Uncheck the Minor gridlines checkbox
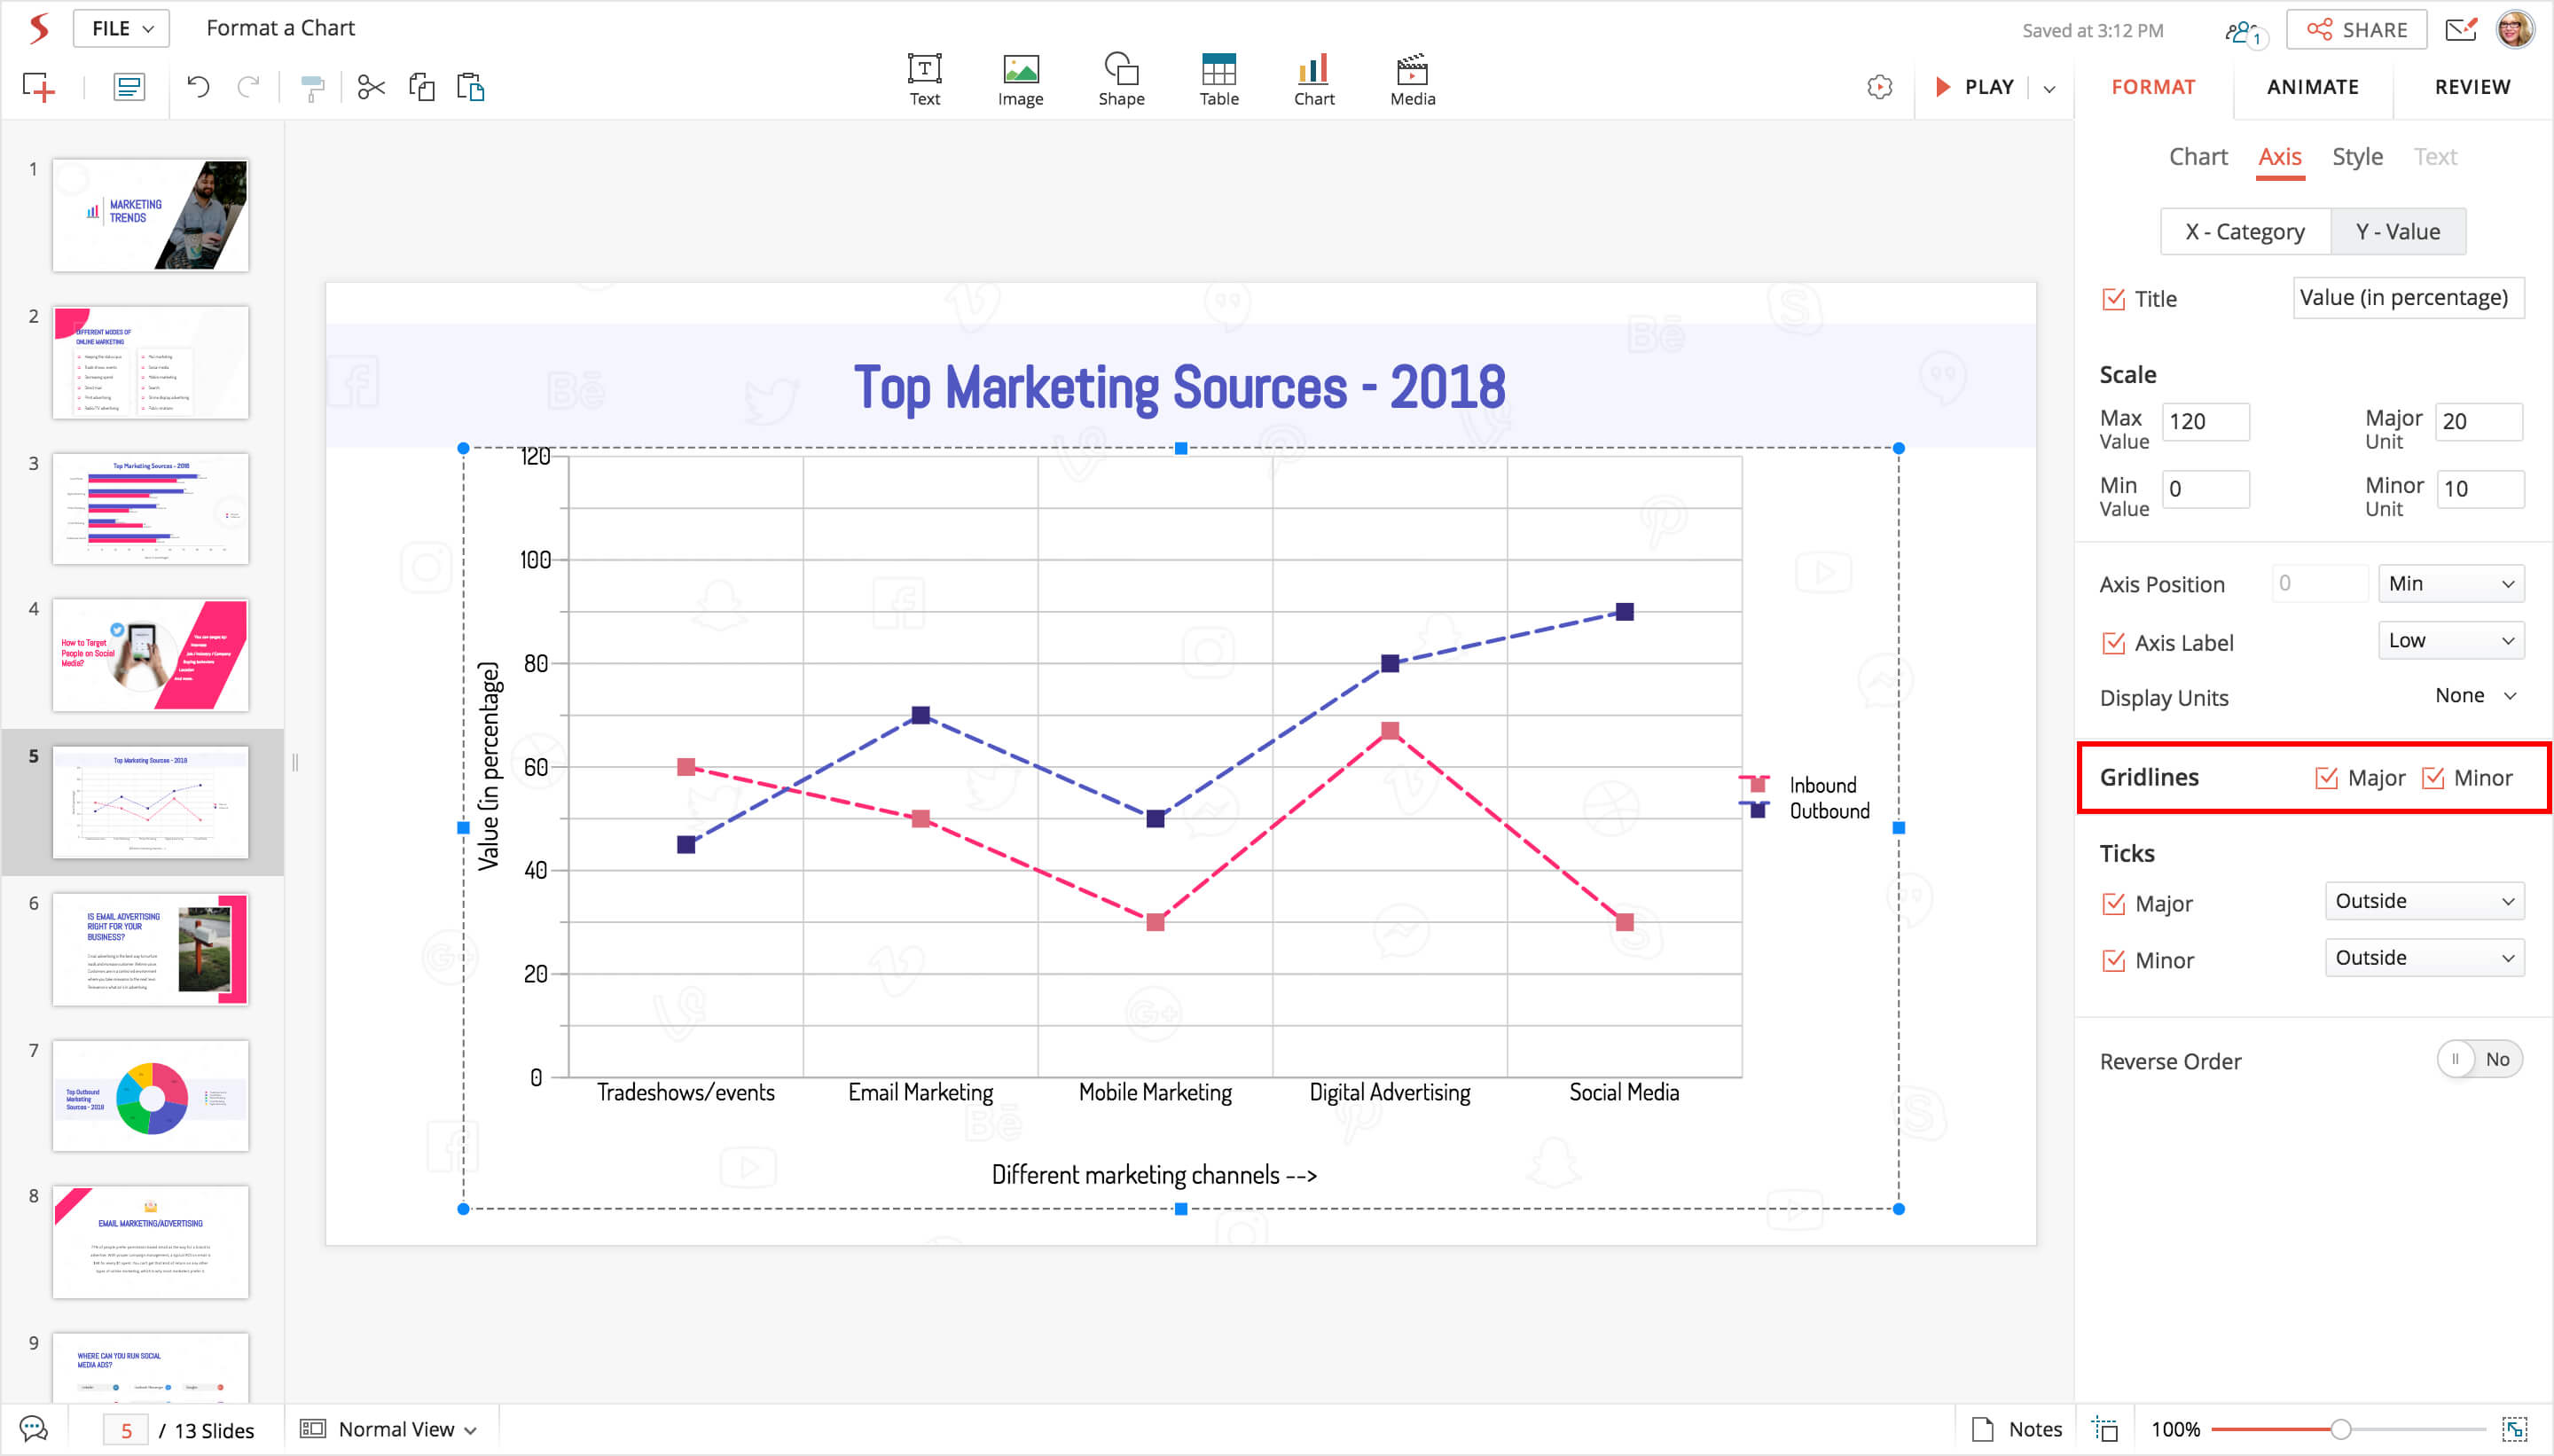This screenshot has height=1456, width=2554. tap(2432, 778)
